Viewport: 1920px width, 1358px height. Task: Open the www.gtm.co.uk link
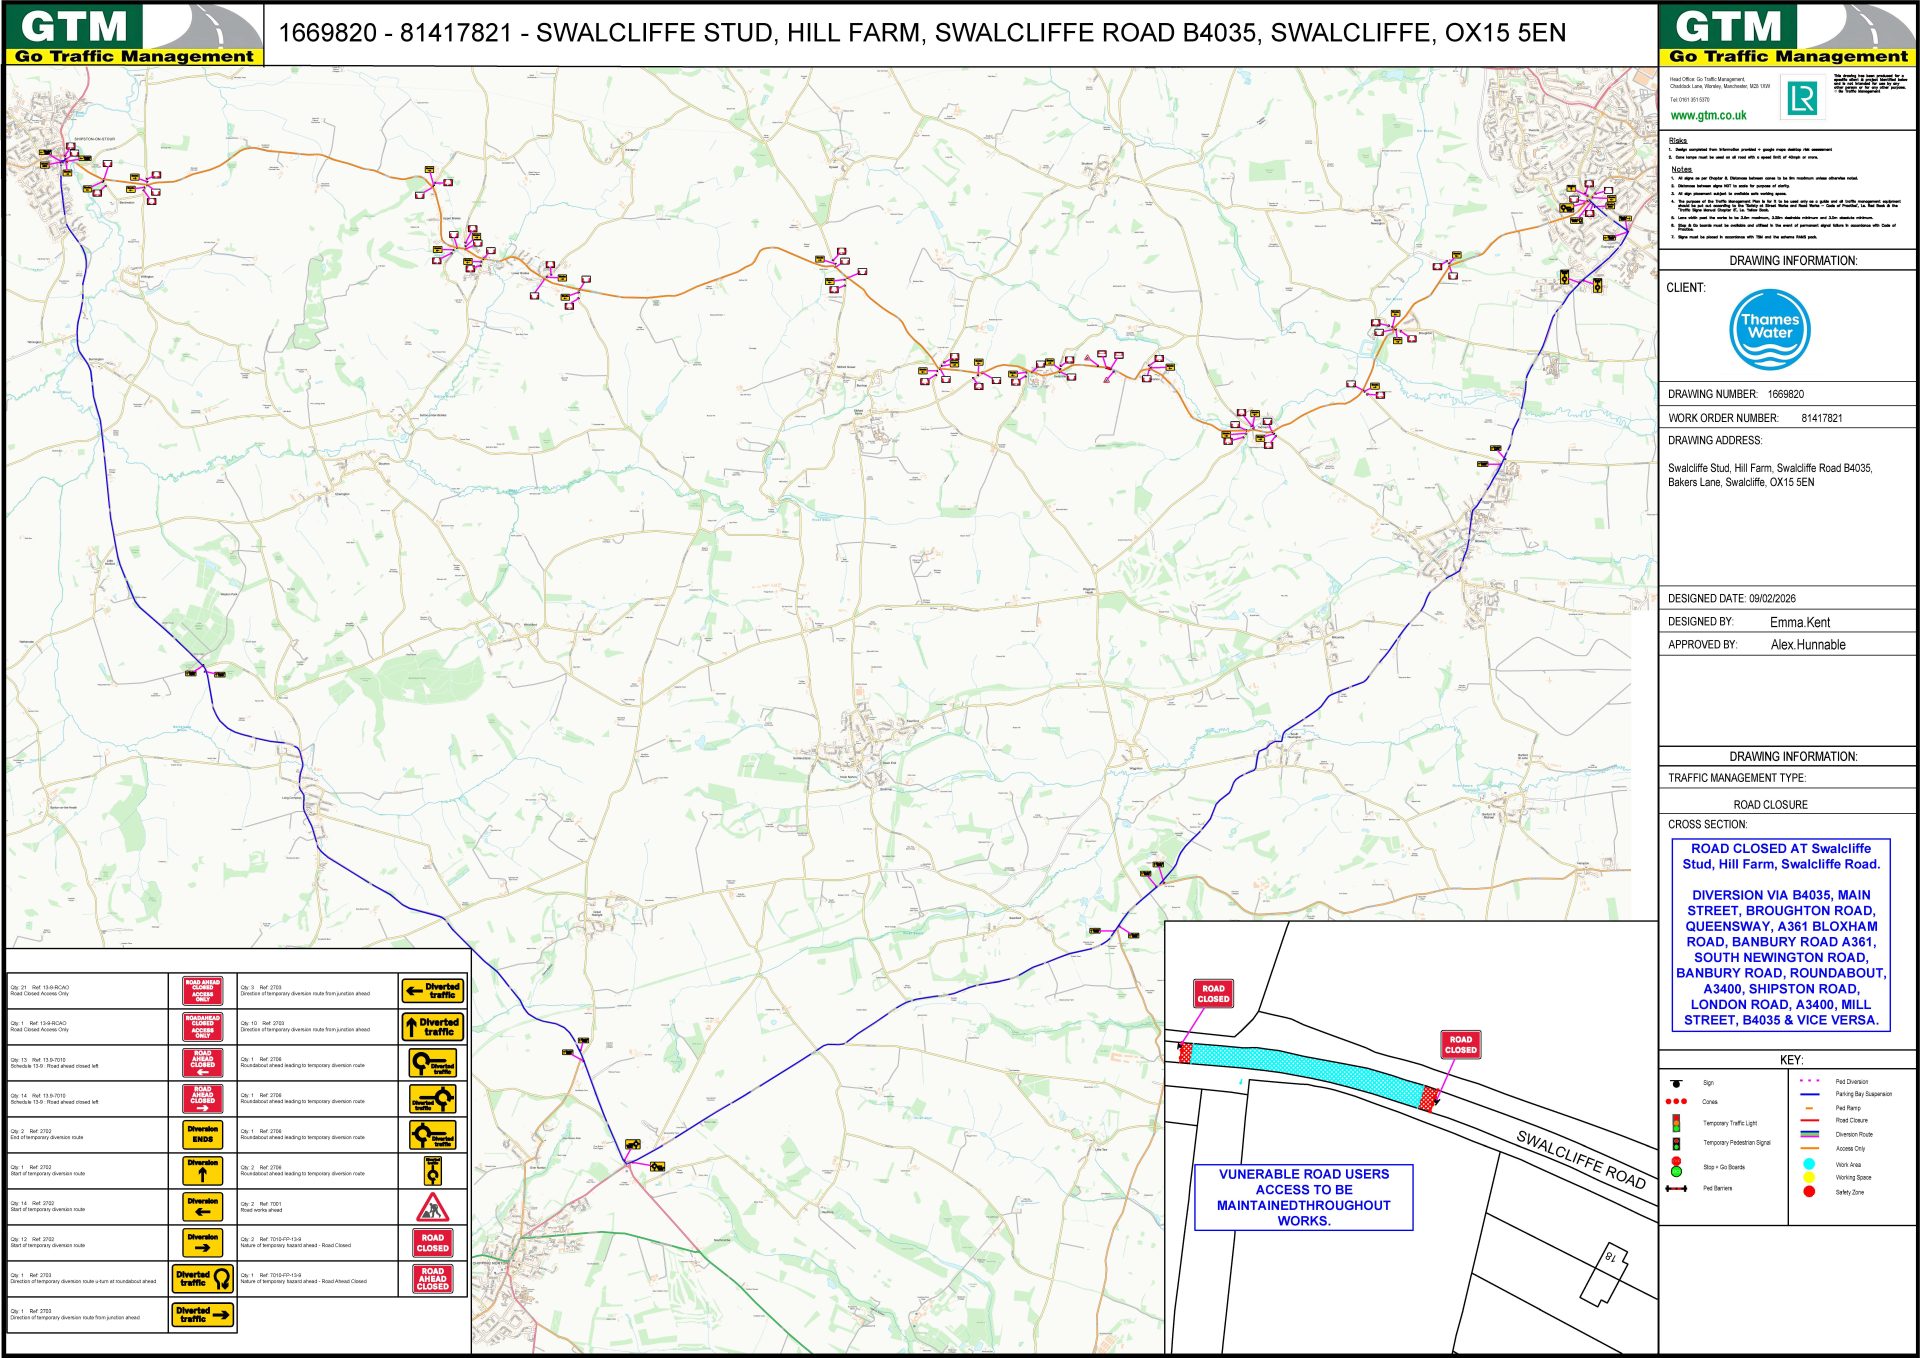[1708, 116]
